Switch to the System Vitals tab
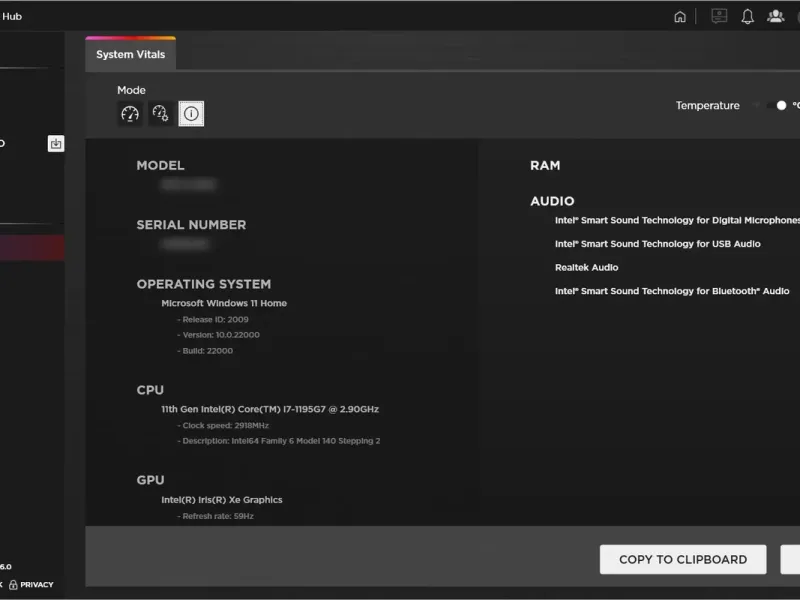This screenshot has height=600, width=800. pos(130,55)
